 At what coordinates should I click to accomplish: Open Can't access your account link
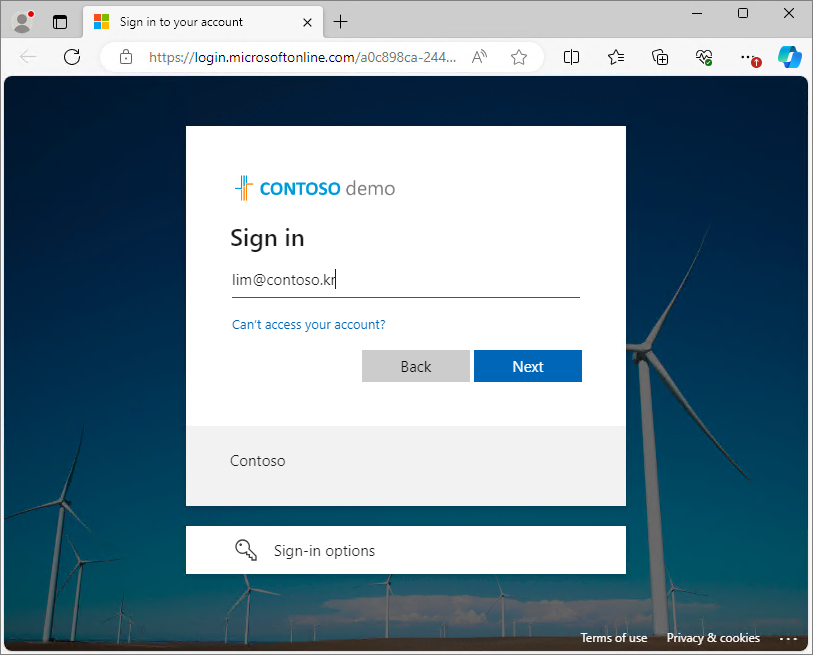click(x=309, y=325)
